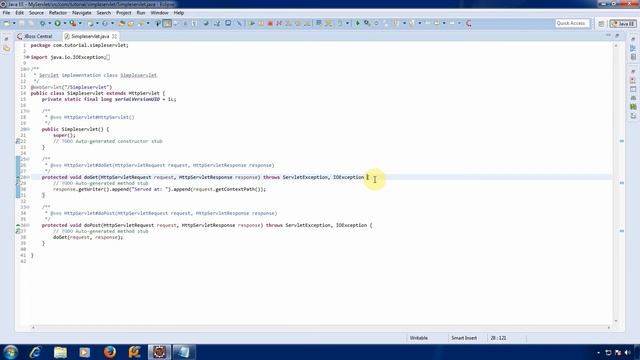Open Firefox from the taskbar
The width and height of the screenshot is (640, 360).
[x=109, y=352]
